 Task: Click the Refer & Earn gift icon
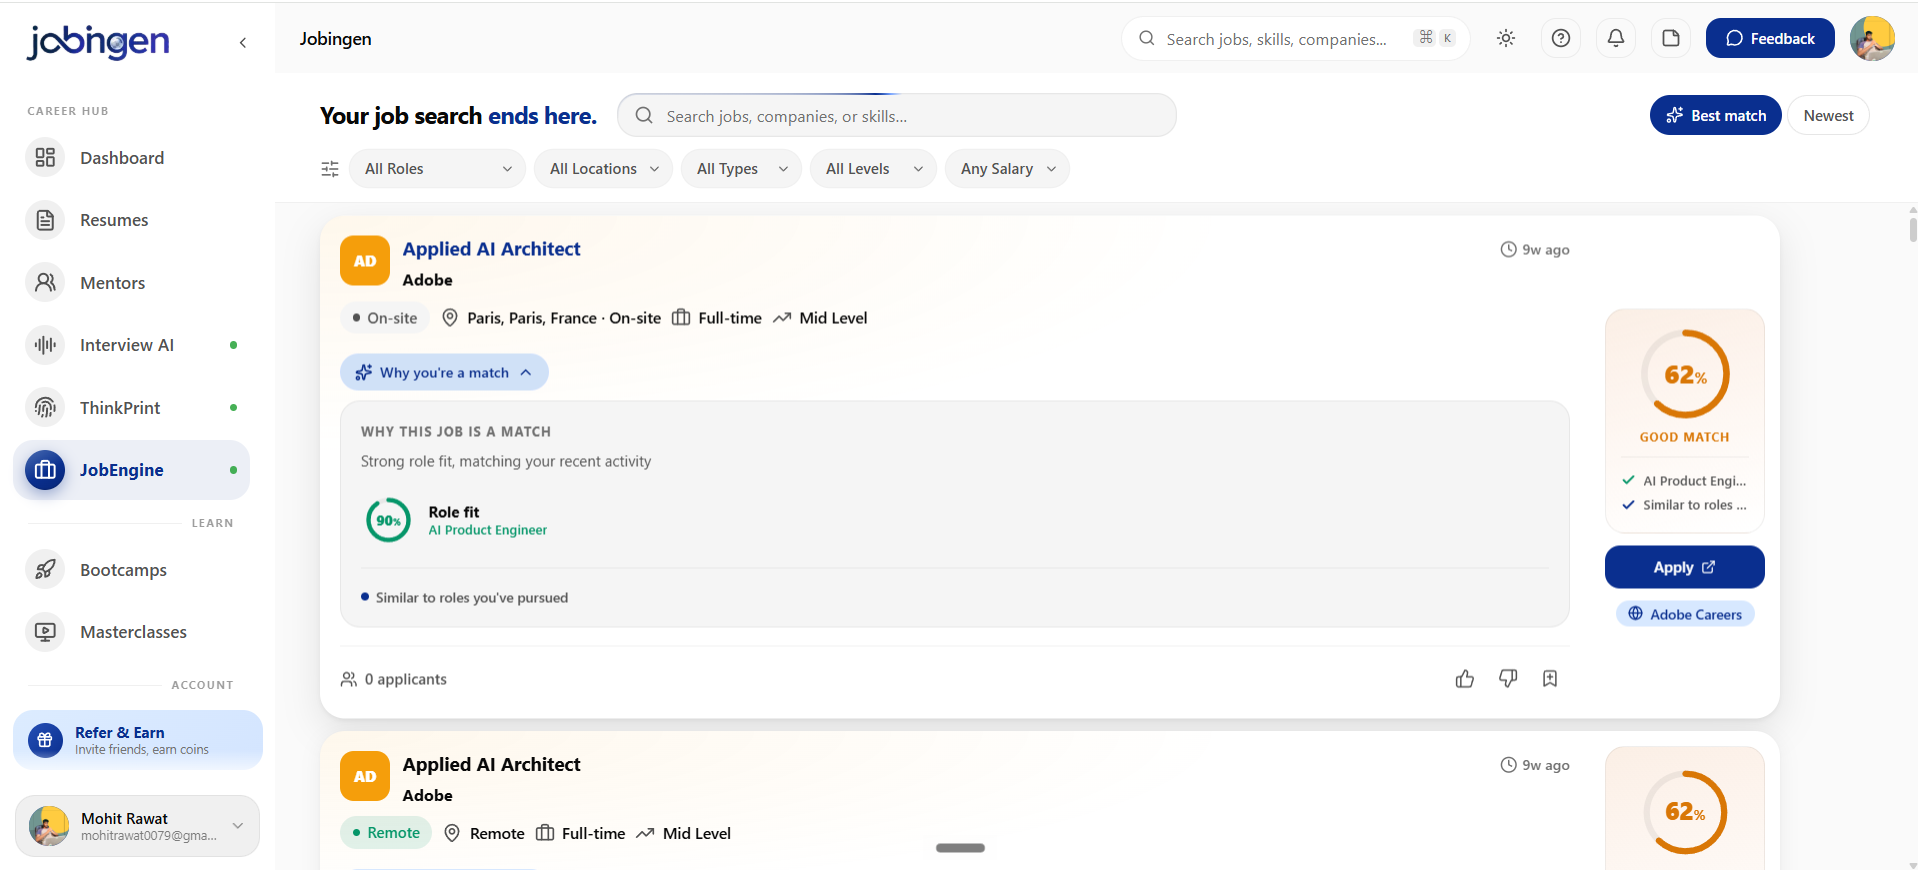pyautogui.click(x=45, y=740)
